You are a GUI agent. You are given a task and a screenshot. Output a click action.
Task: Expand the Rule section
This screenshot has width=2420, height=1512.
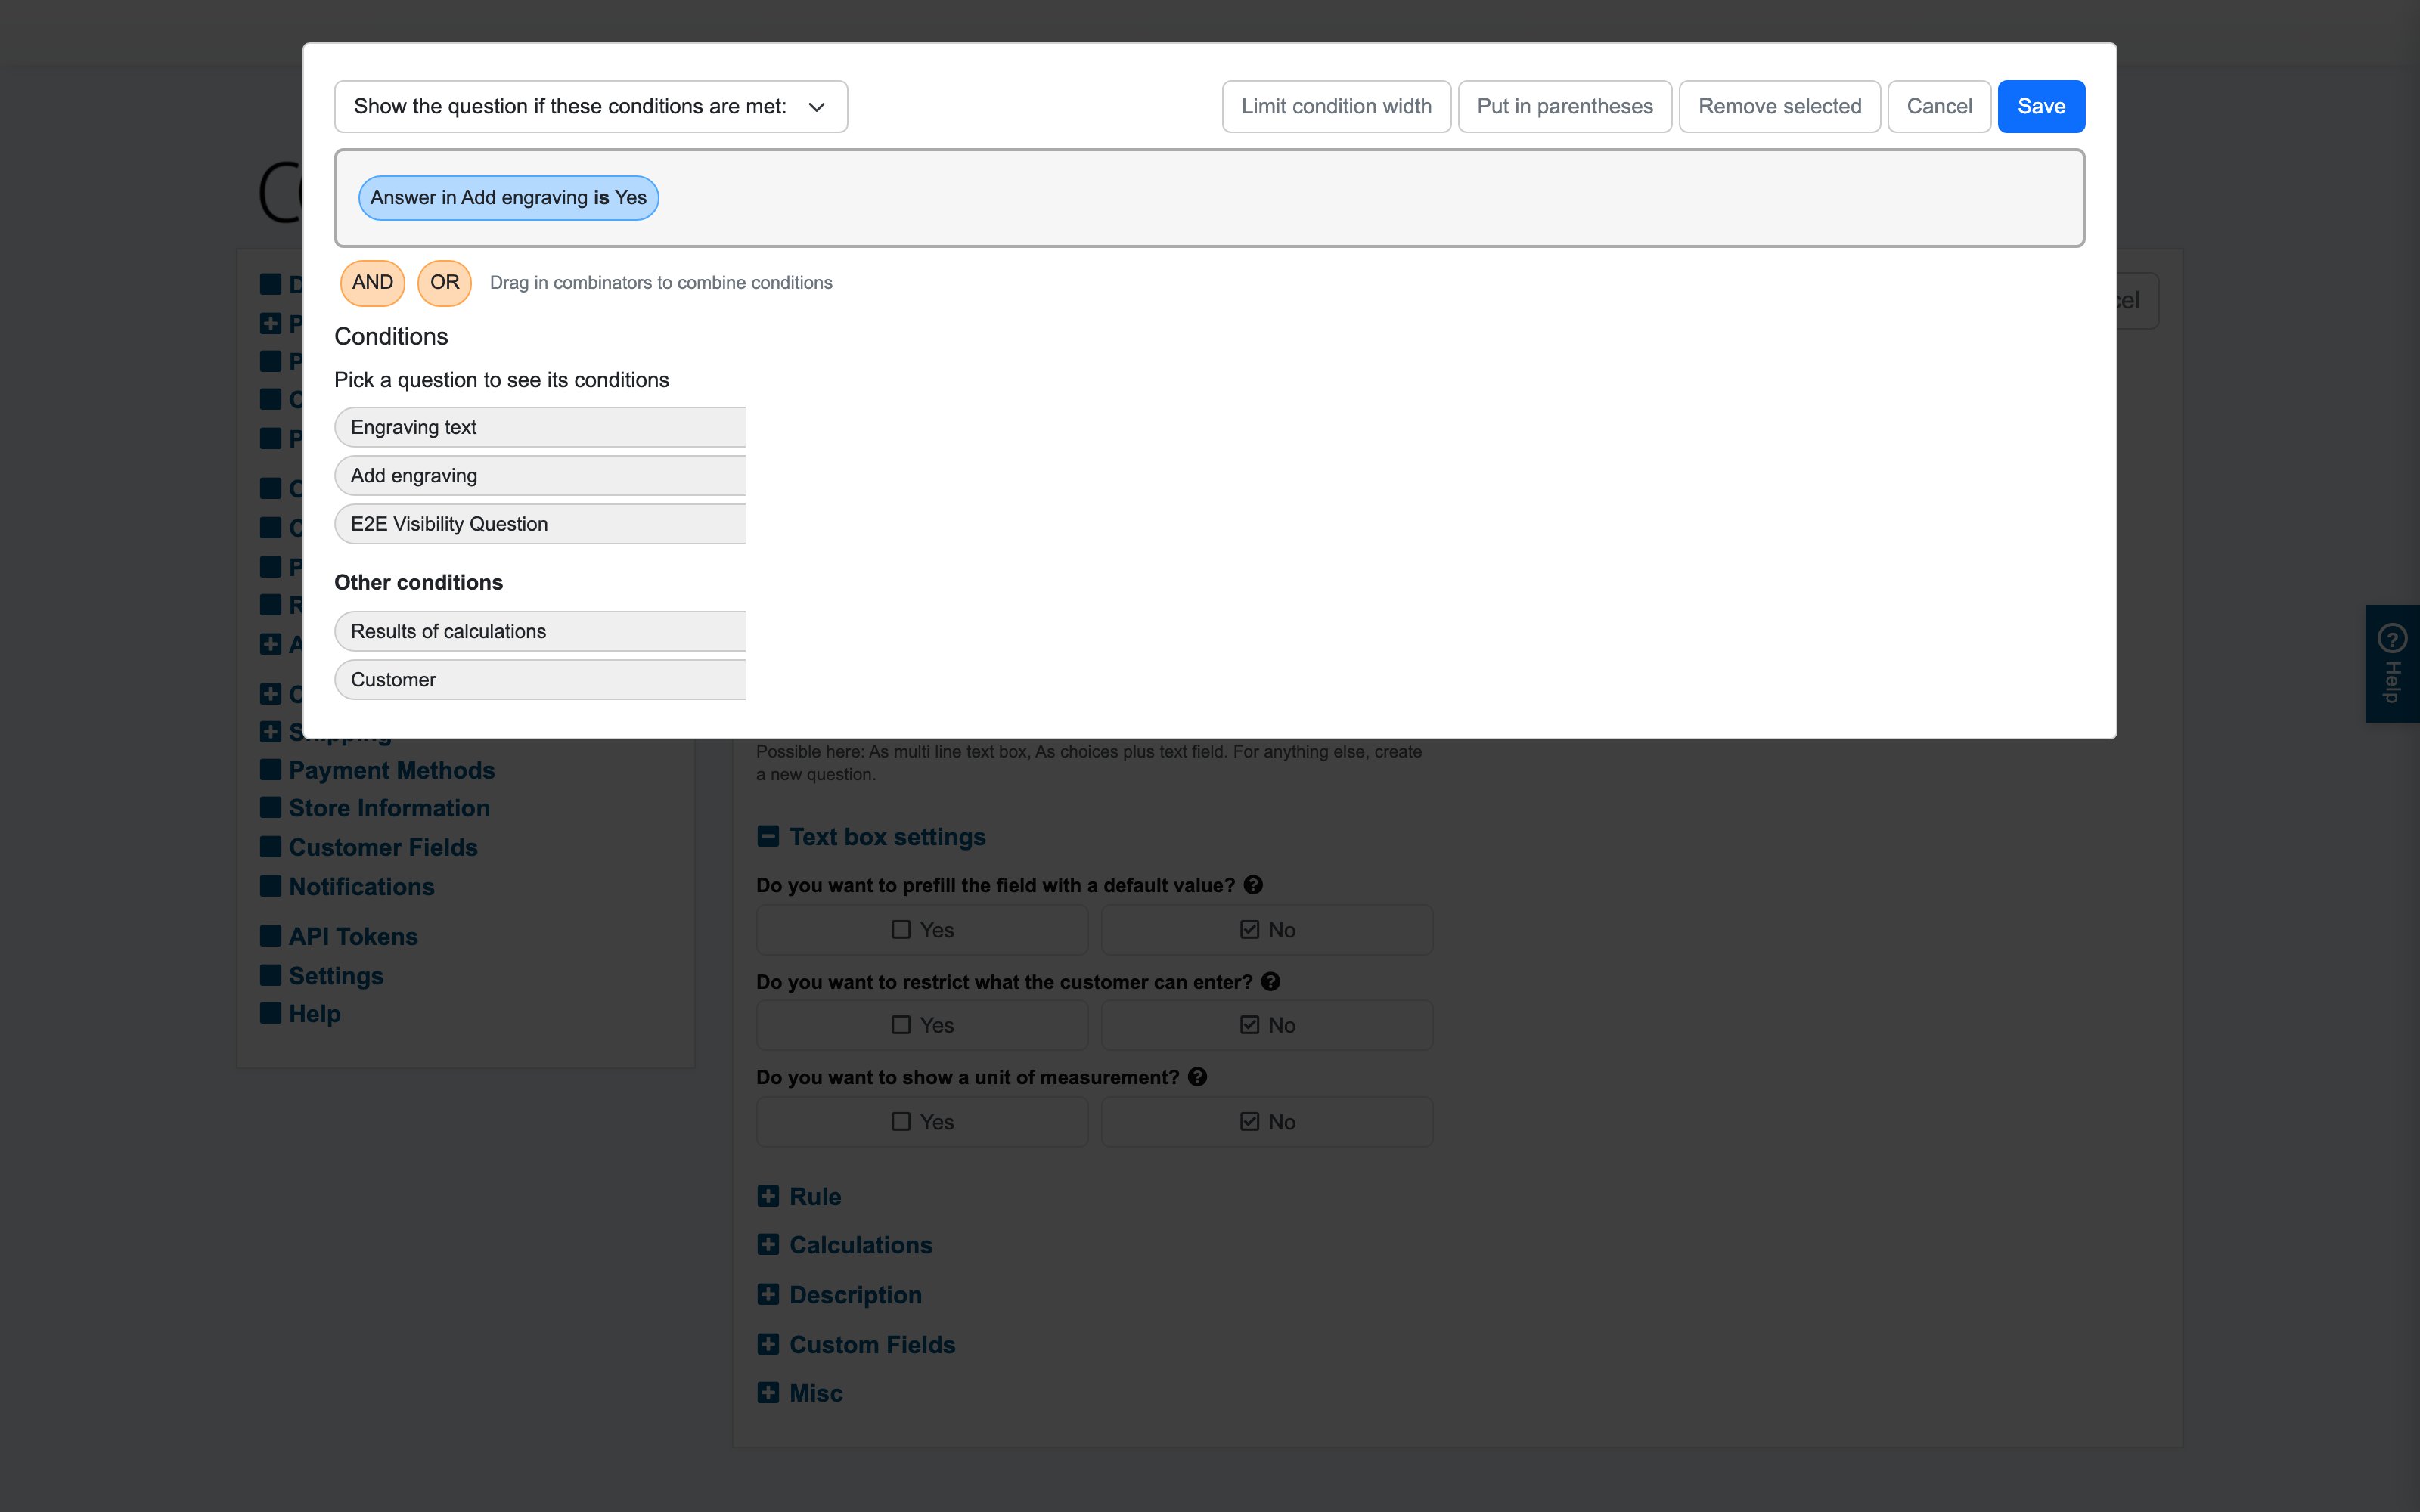point(800,1197)
